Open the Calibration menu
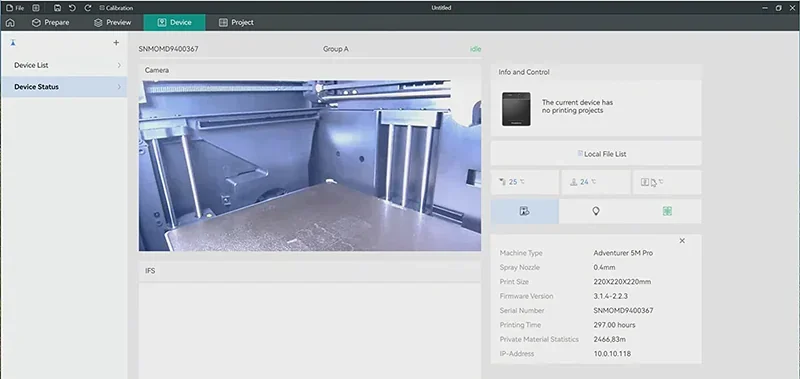The width and height of the screenshot is (800, 379). point(116,8)
